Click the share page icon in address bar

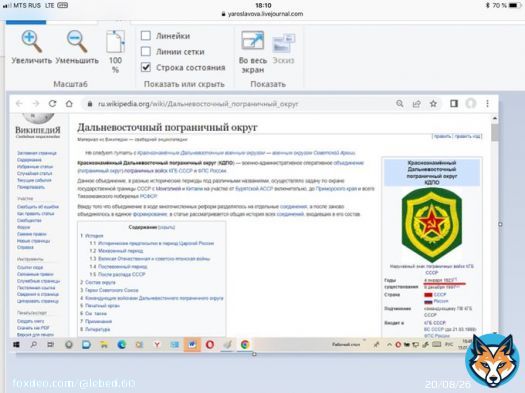417,104
